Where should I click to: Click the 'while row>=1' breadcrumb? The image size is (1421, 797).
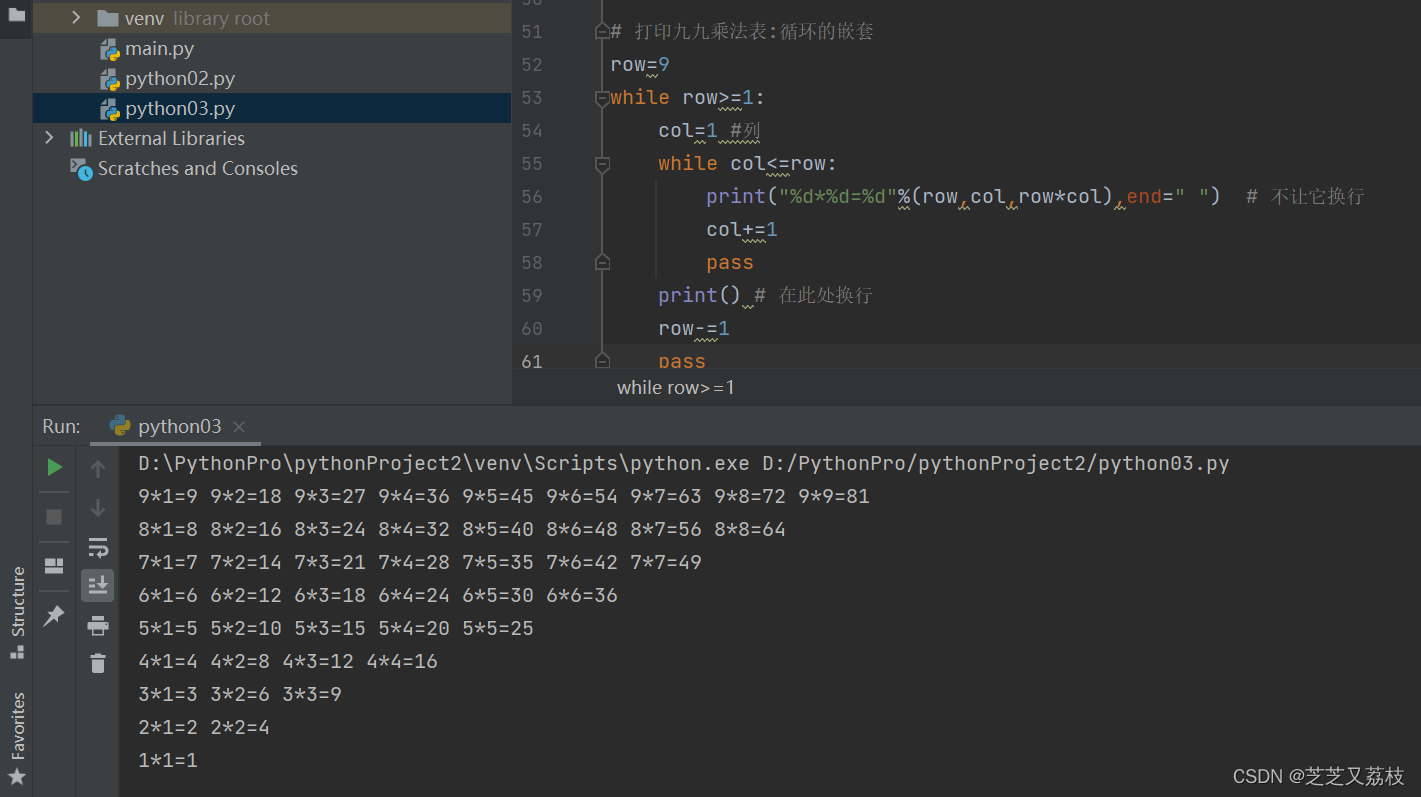point(676,387)
